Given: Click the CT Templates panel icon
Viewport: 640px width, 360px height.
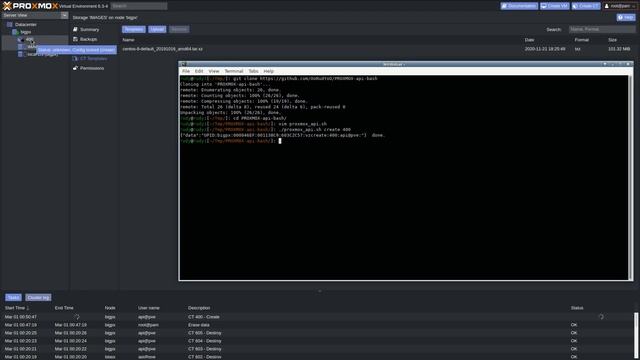Looking at the screenshot, I should click(75, 58).
